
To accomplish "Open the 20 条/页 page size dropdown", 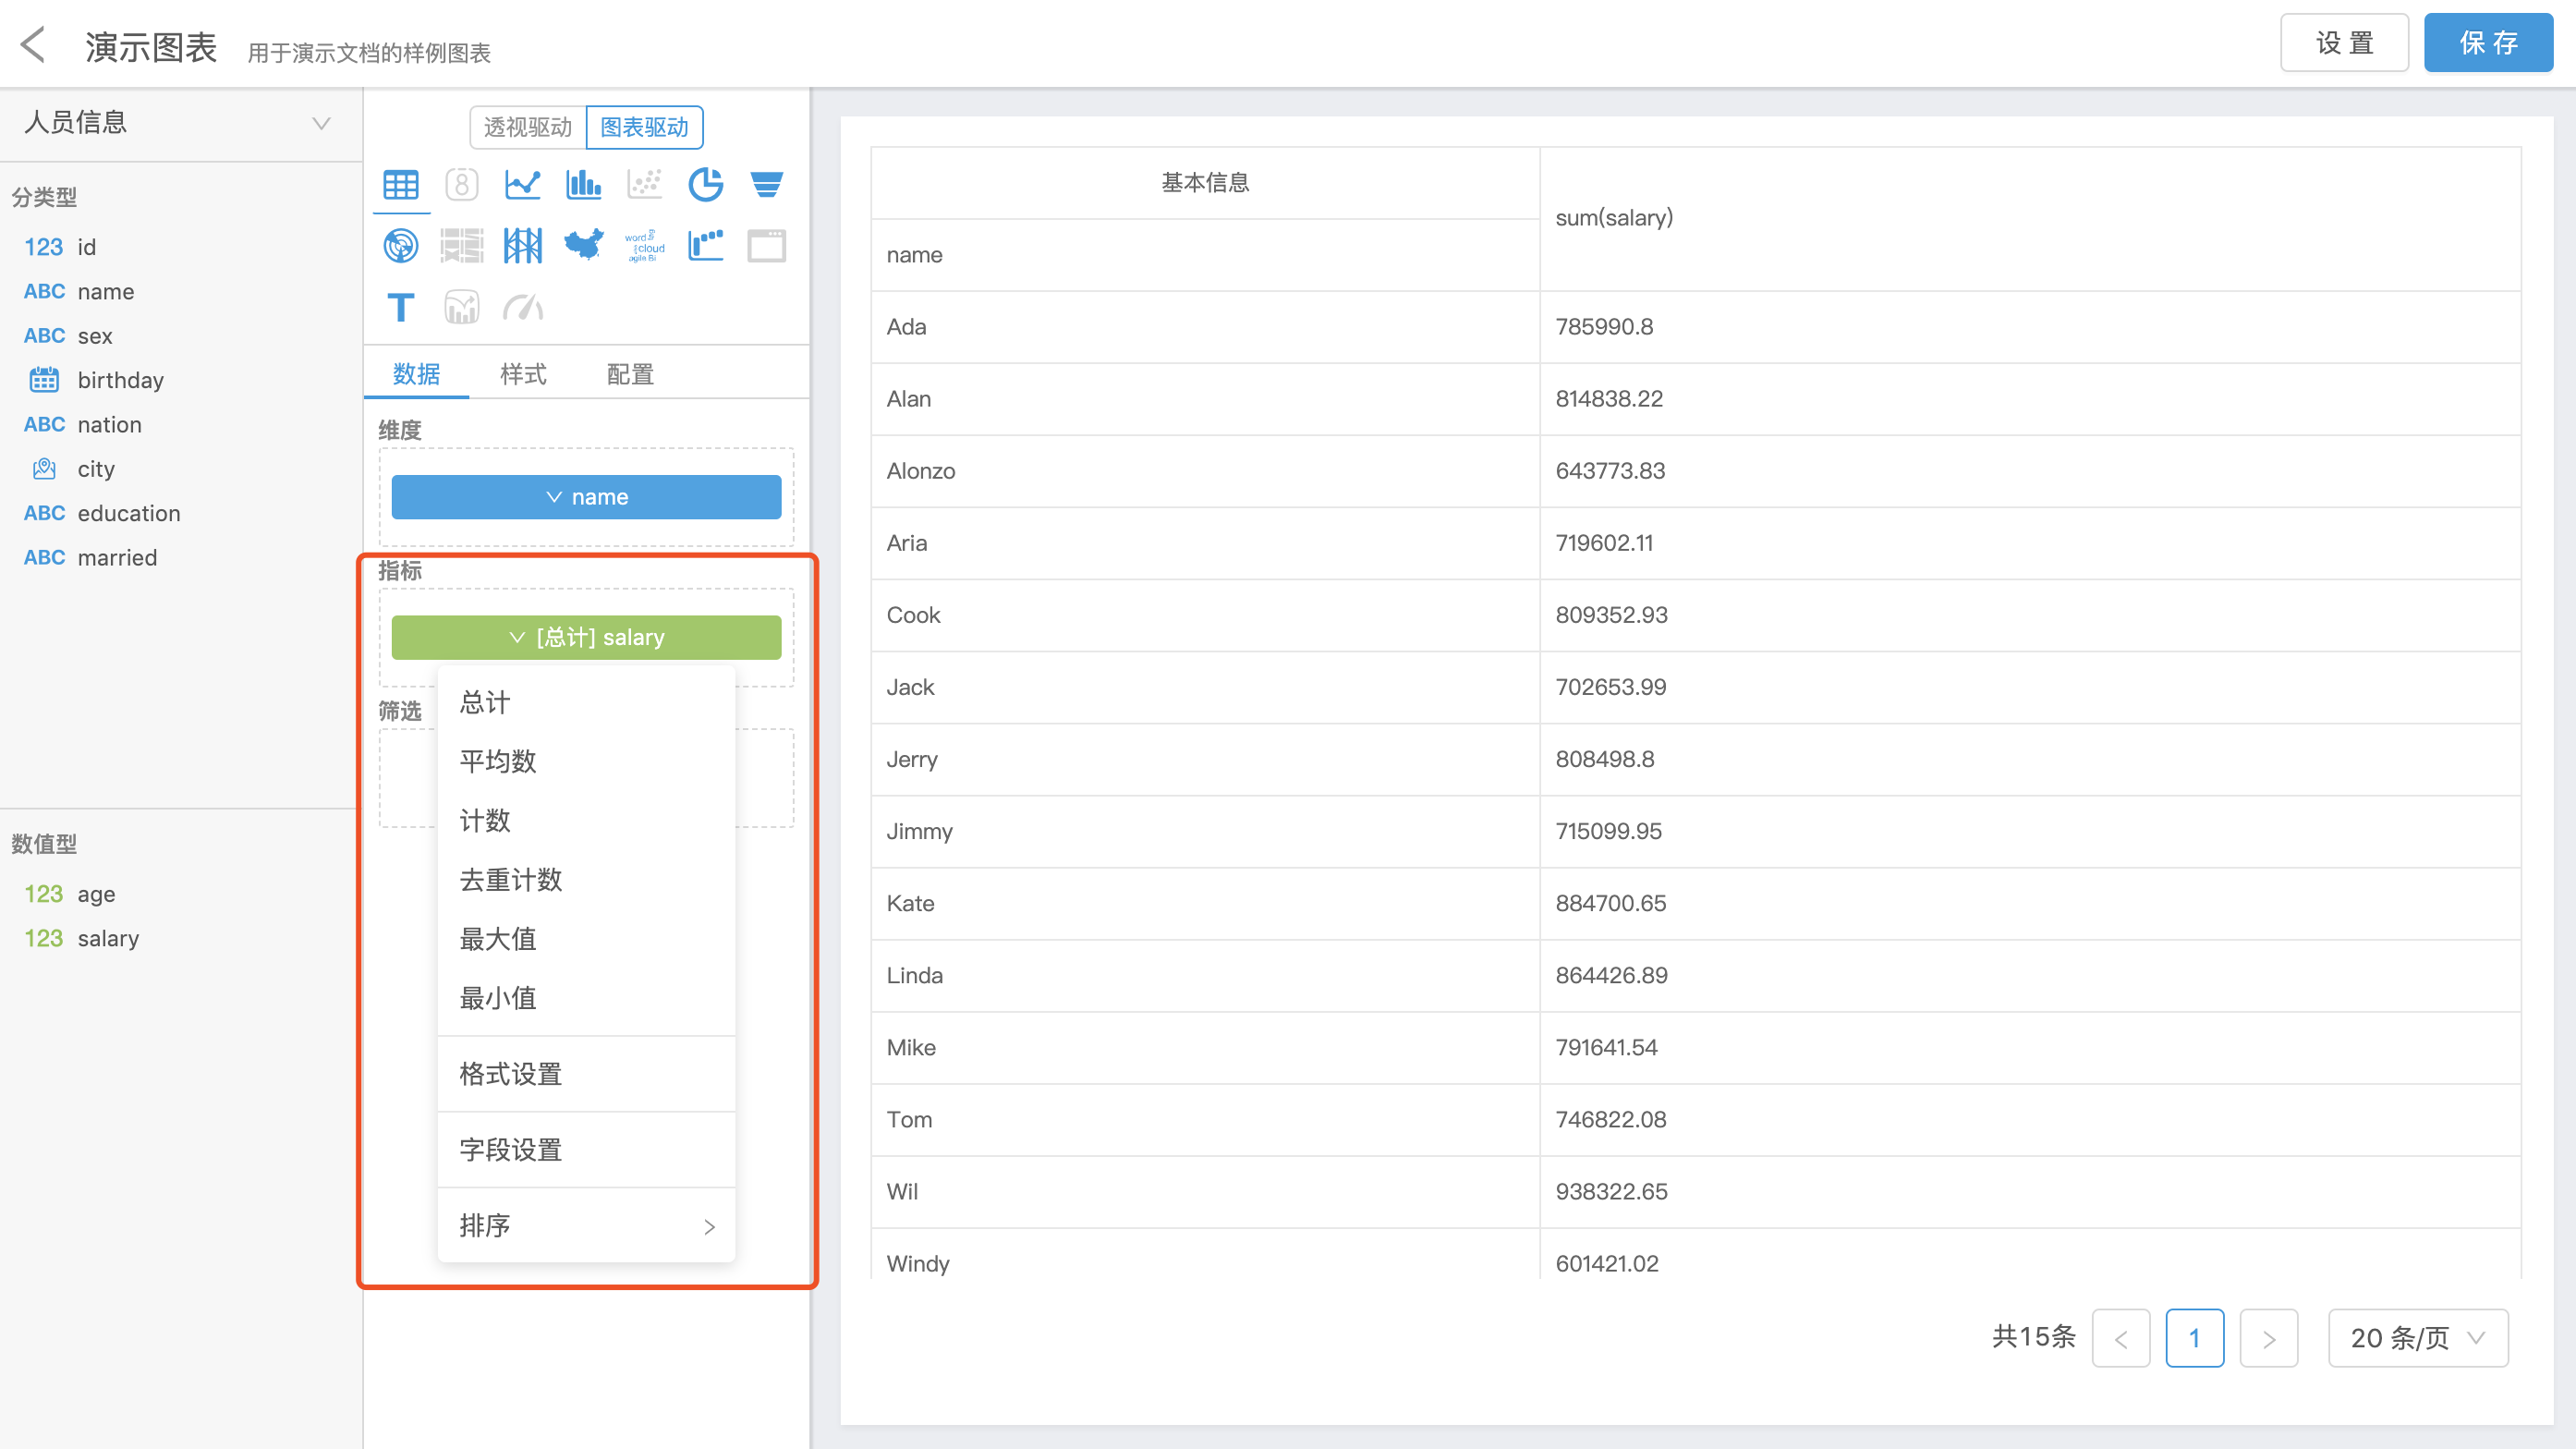I will pyautogui.click(x=2416, y=1337).
